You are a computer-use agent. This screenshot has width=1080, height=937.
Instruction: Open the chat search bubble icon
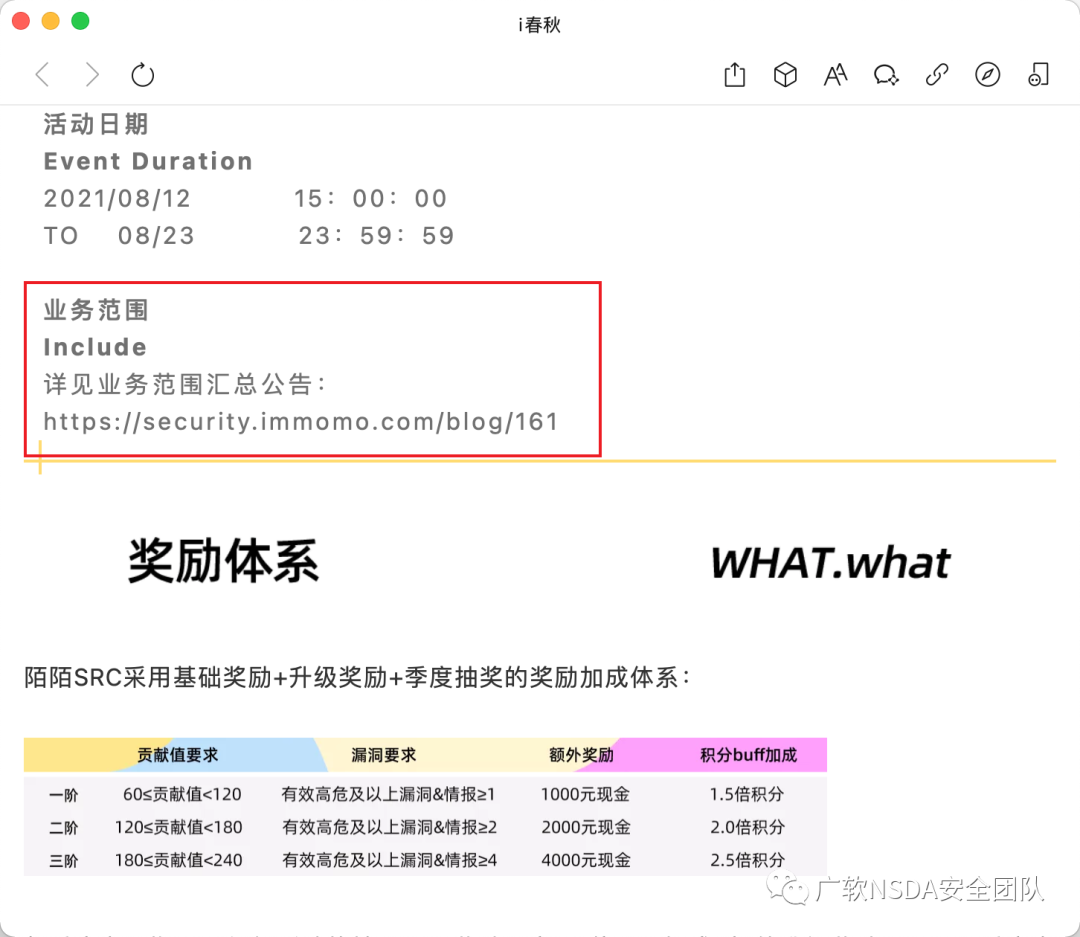pos(886,74)
